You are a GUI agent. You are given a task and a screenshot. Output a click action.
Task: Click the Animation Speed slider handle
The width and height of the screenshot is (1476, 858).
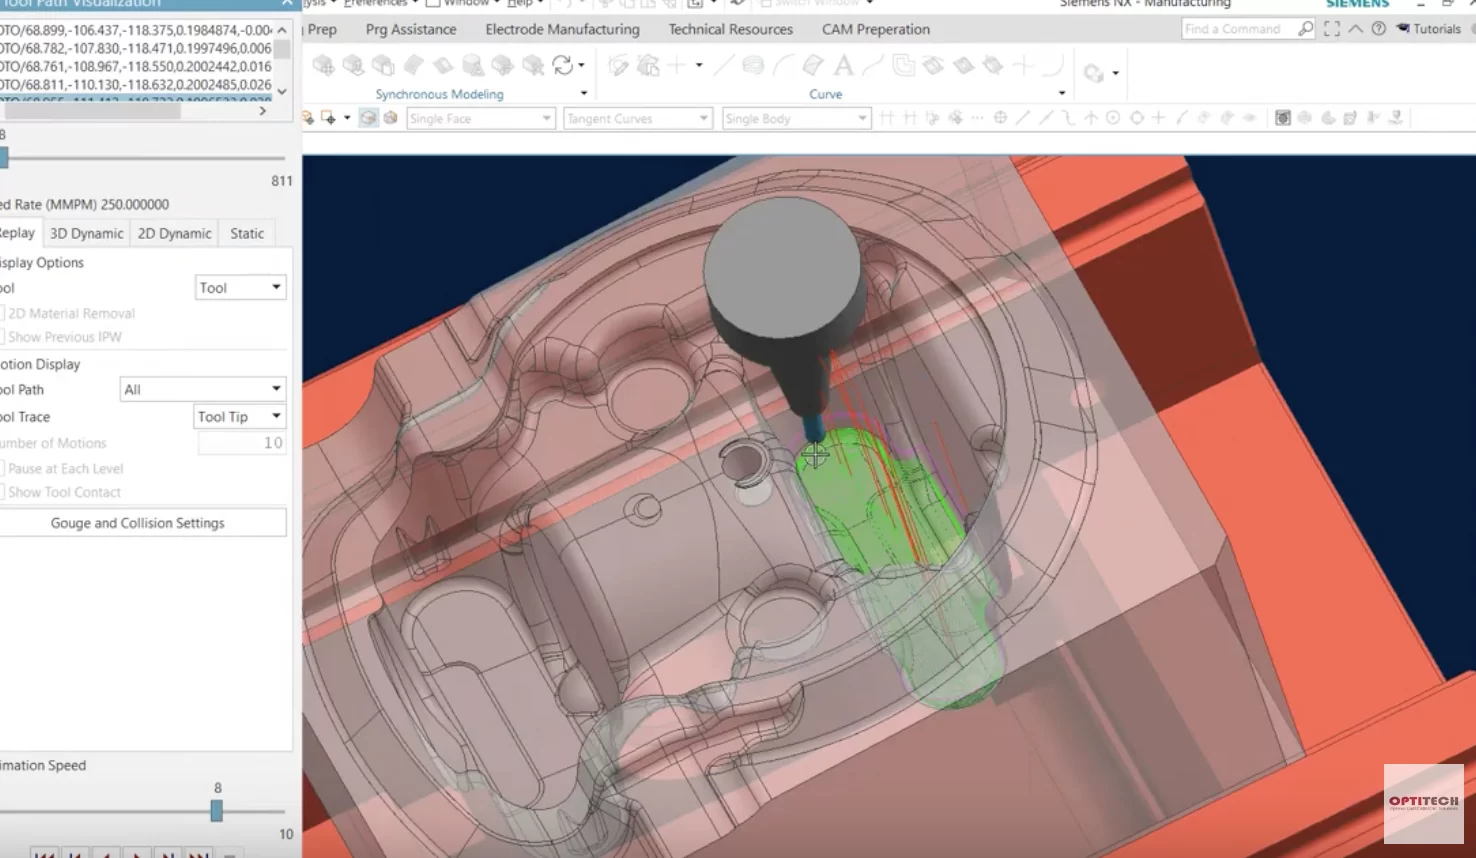(x=216, y=810)
